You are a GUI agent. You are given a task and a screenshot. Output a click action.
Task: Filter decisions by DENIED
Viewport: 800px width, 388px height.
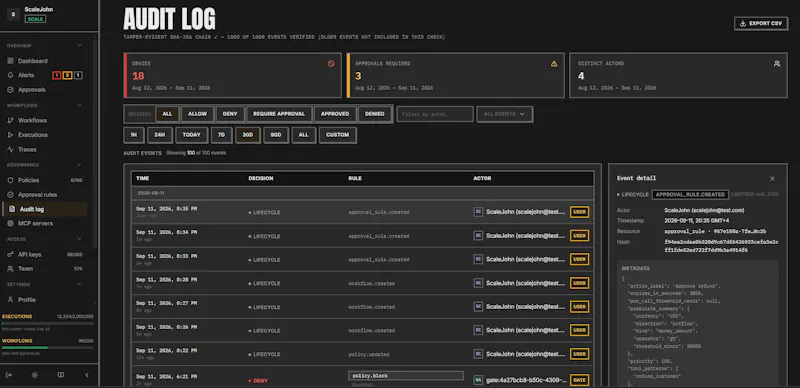click(375, 114)
